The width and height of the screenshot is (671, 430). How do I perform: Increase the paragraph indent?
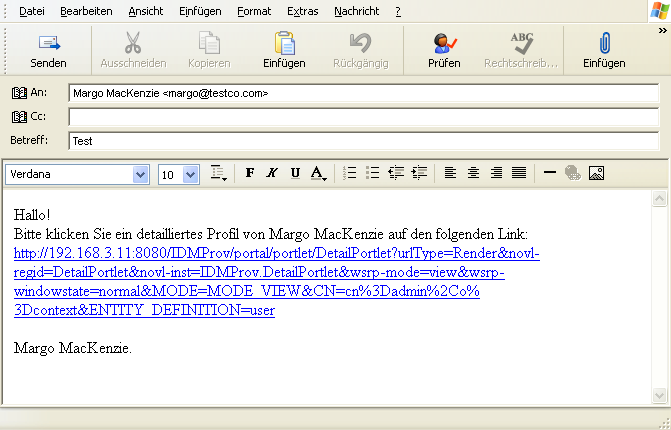(x=419, y=173)
